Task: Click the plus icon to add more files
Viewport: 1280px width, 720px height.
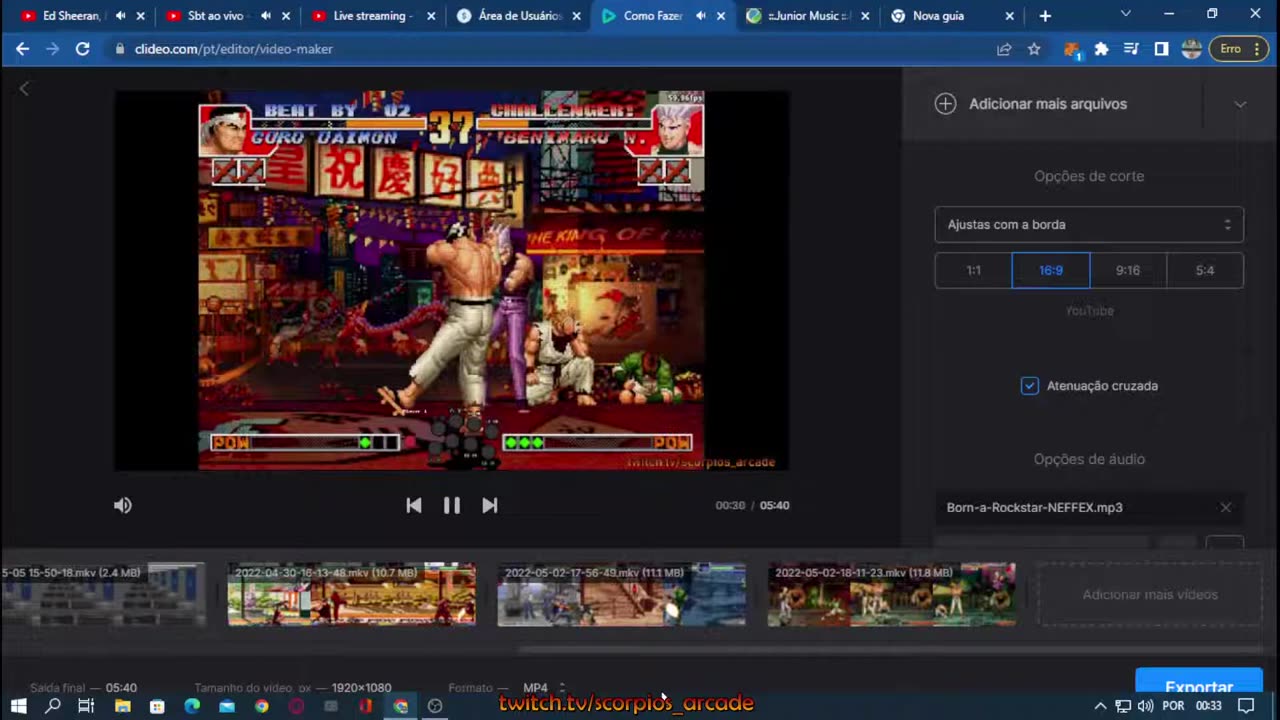Action: [x=945, y=104]
